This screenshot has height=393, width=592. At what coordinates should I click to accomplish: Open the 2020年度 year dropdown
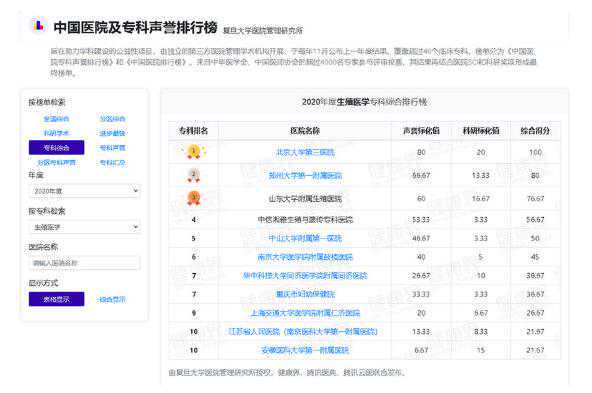tap(85, 191)
